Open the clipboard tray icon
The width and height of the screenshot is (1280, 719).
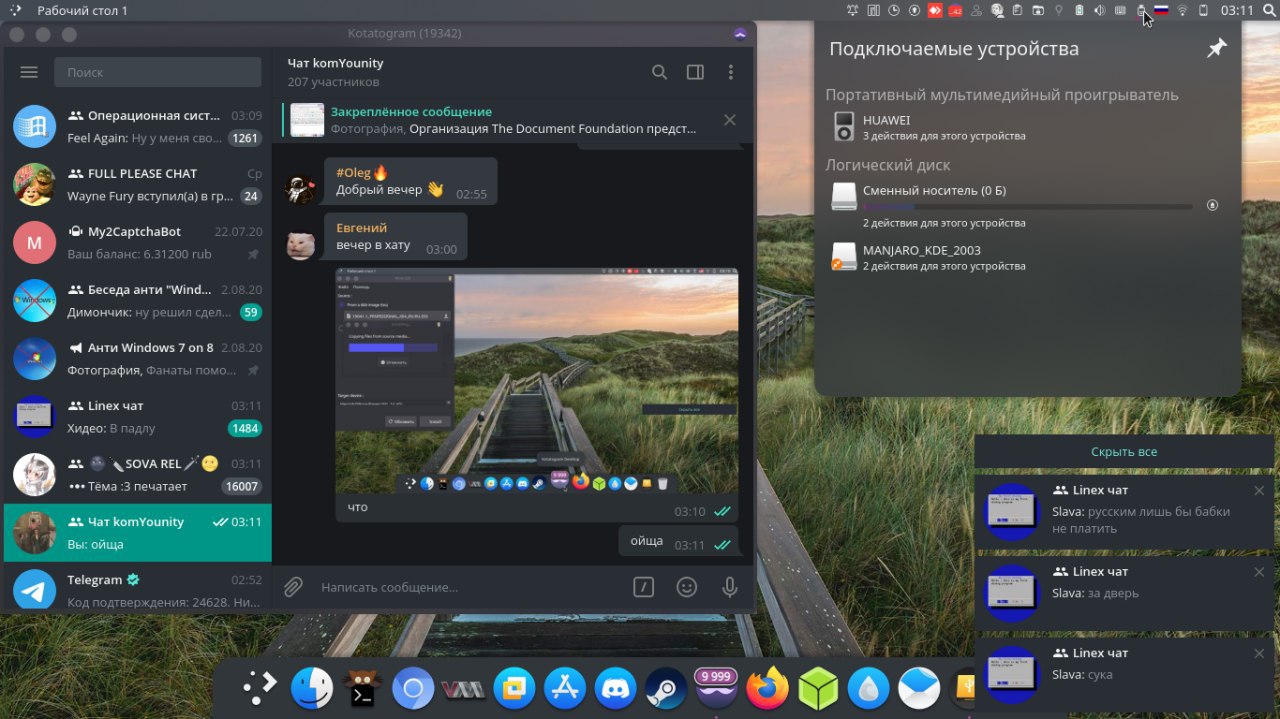1017,10
